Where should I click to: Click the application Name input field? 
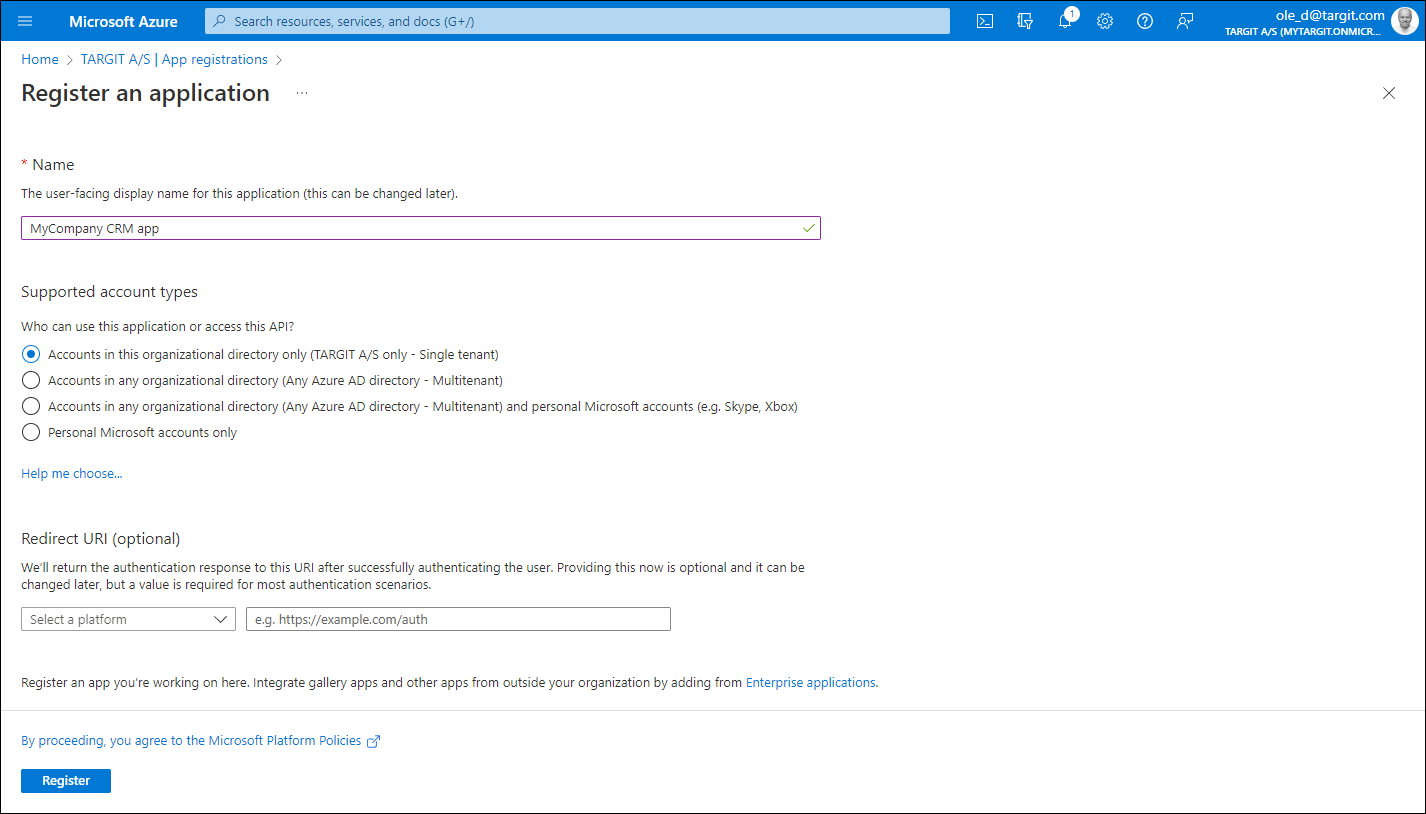pos(421,228)
